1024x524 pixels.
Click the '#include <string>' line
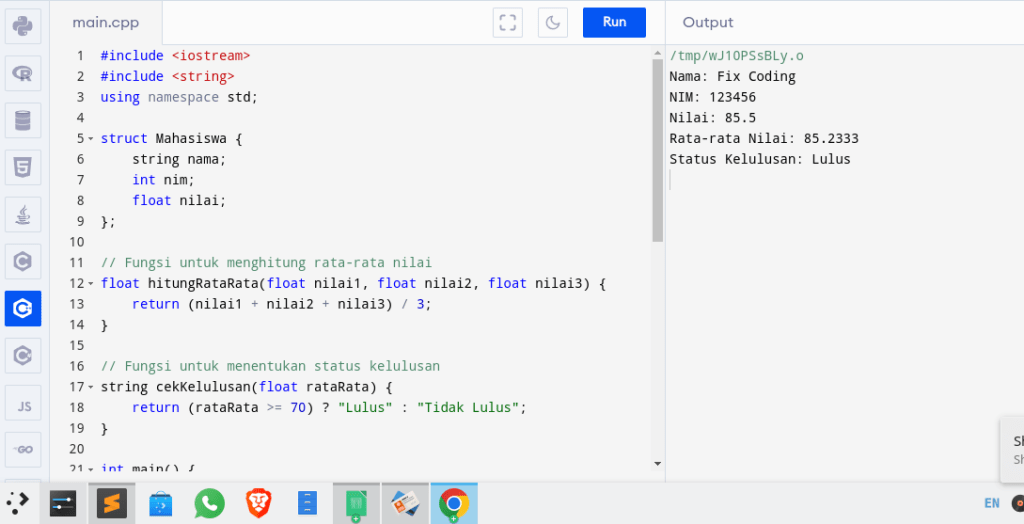(167, 76)
